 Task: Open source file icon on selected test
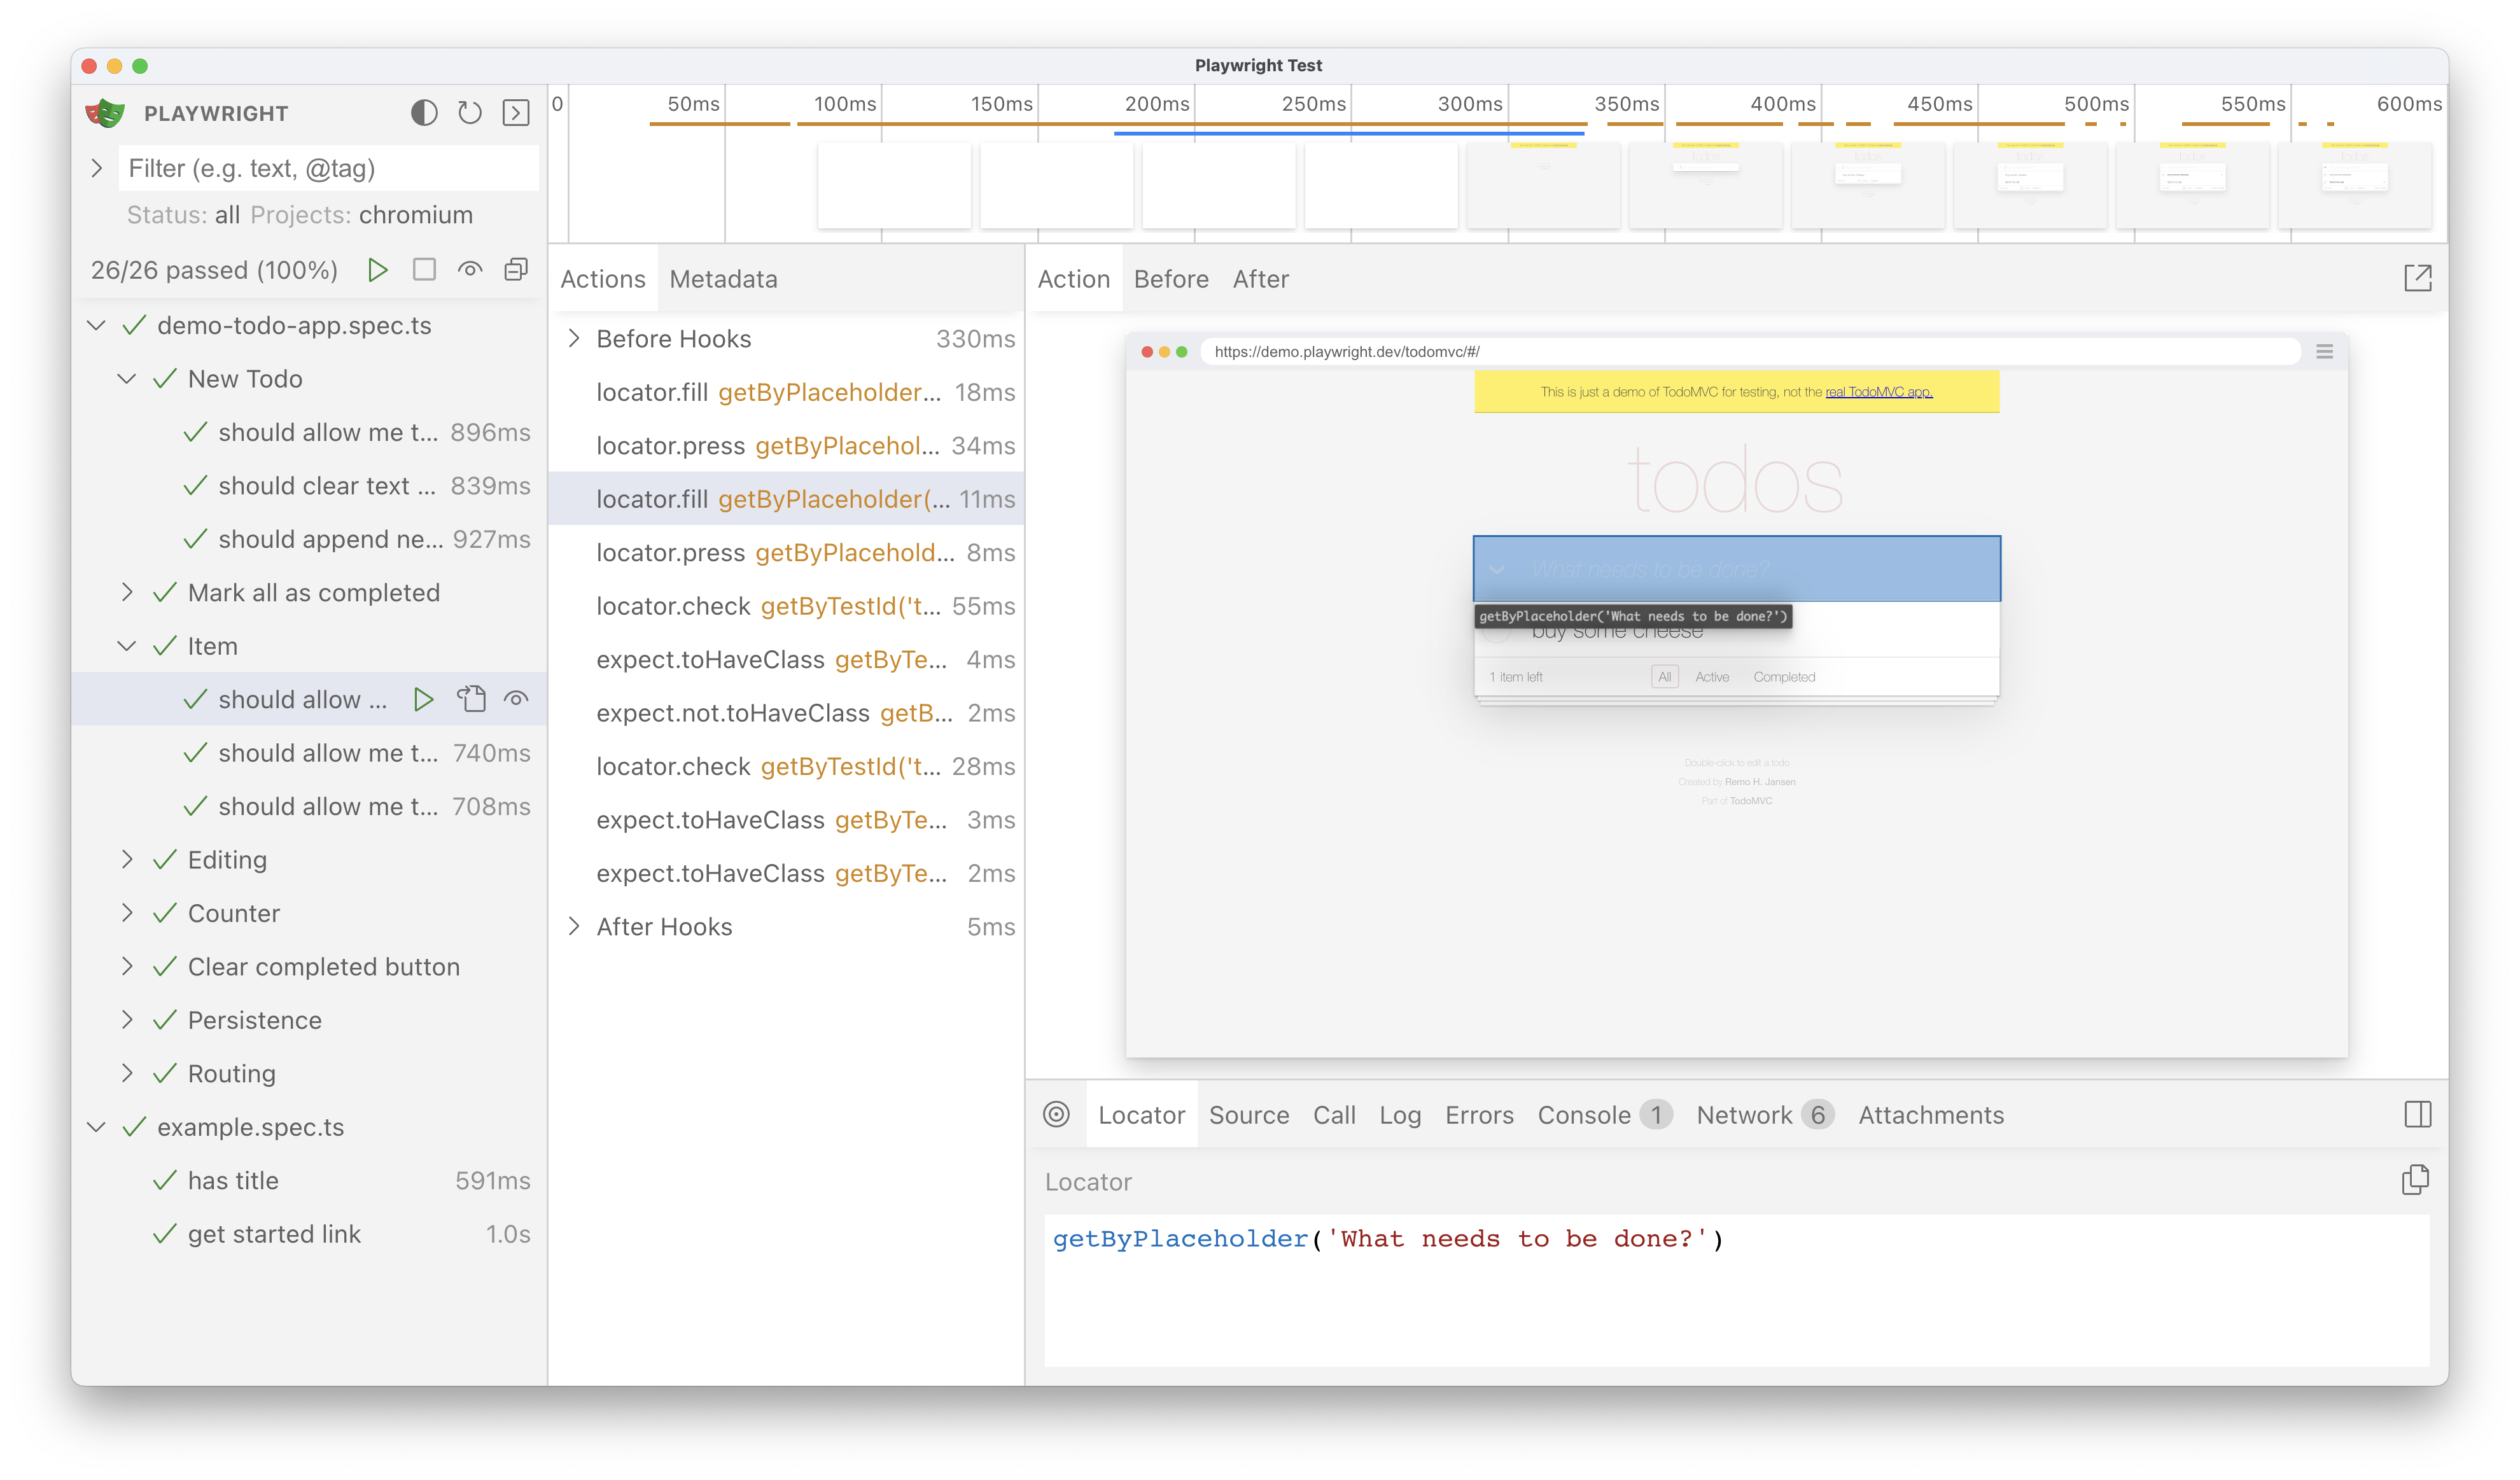pyautogui.click(x=471, y=699)
